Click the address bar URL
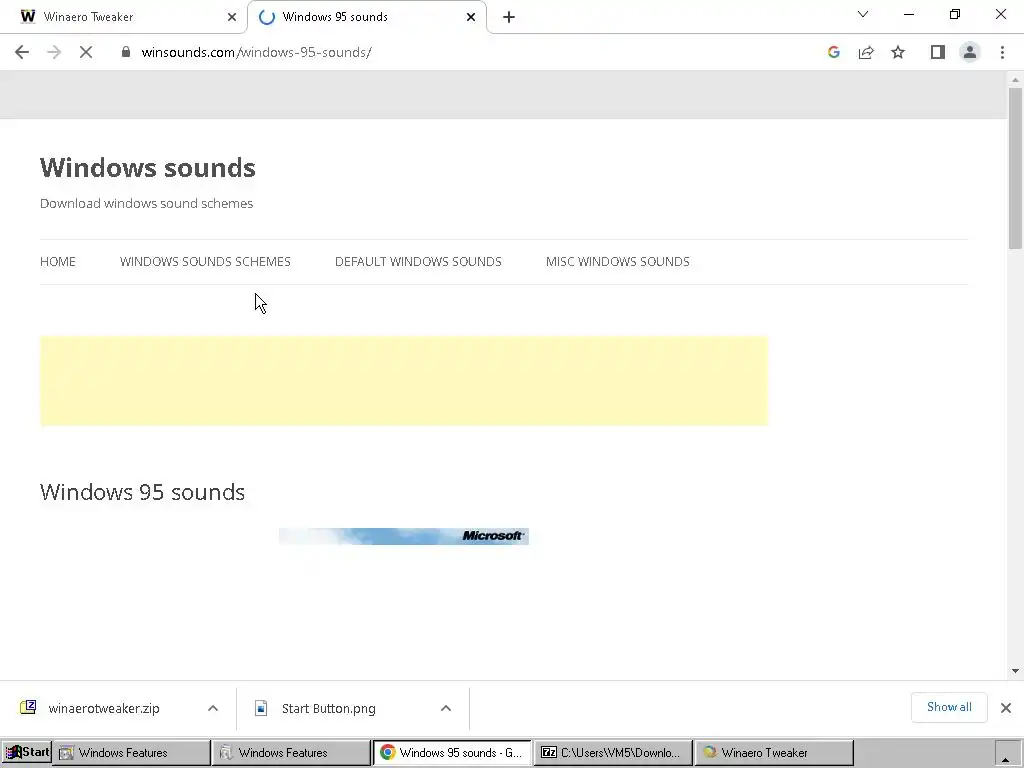This screenshot has width=1024, height=768. coord(257,52)
